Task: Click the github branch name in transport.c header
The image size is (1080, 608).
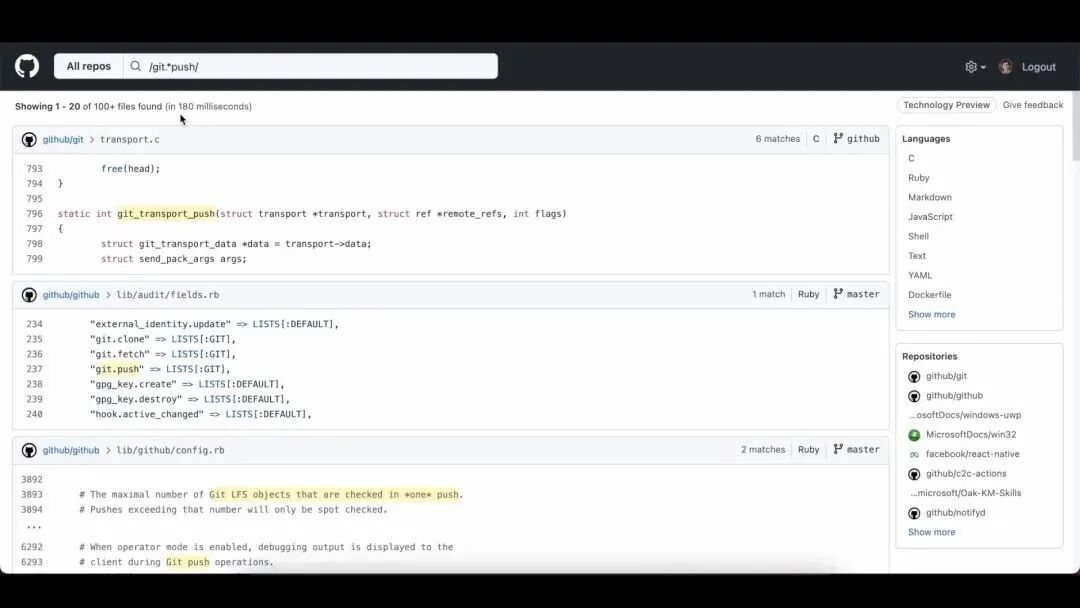Action: coord(863,138)
